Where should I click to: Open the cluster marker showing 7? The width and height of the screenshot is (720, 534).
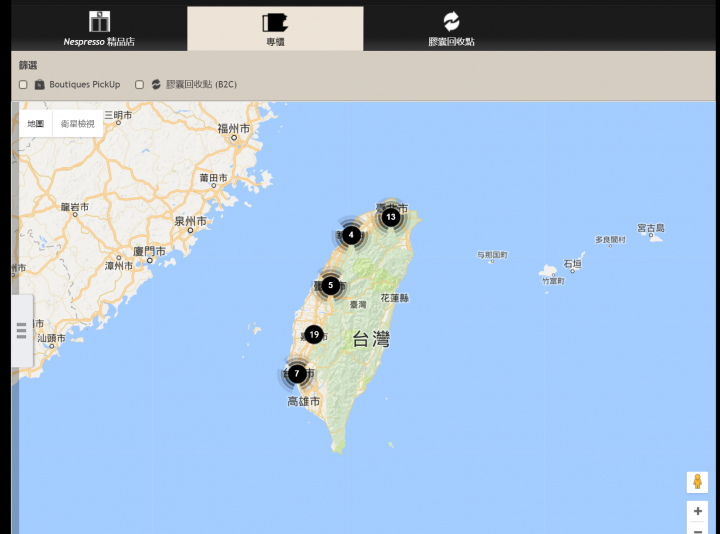click(297, 373)
